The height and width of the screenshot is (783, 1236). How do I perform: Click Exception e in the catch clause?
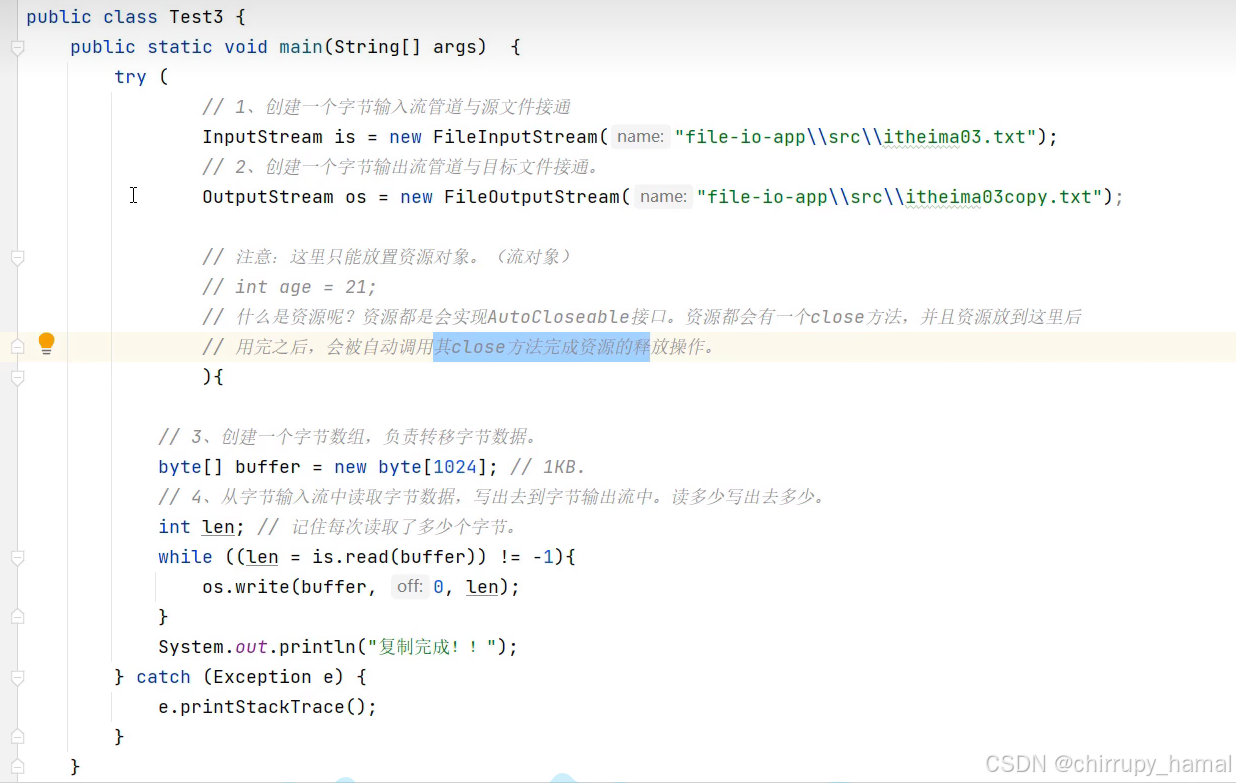pyautogui.click(x=274, y=677)
